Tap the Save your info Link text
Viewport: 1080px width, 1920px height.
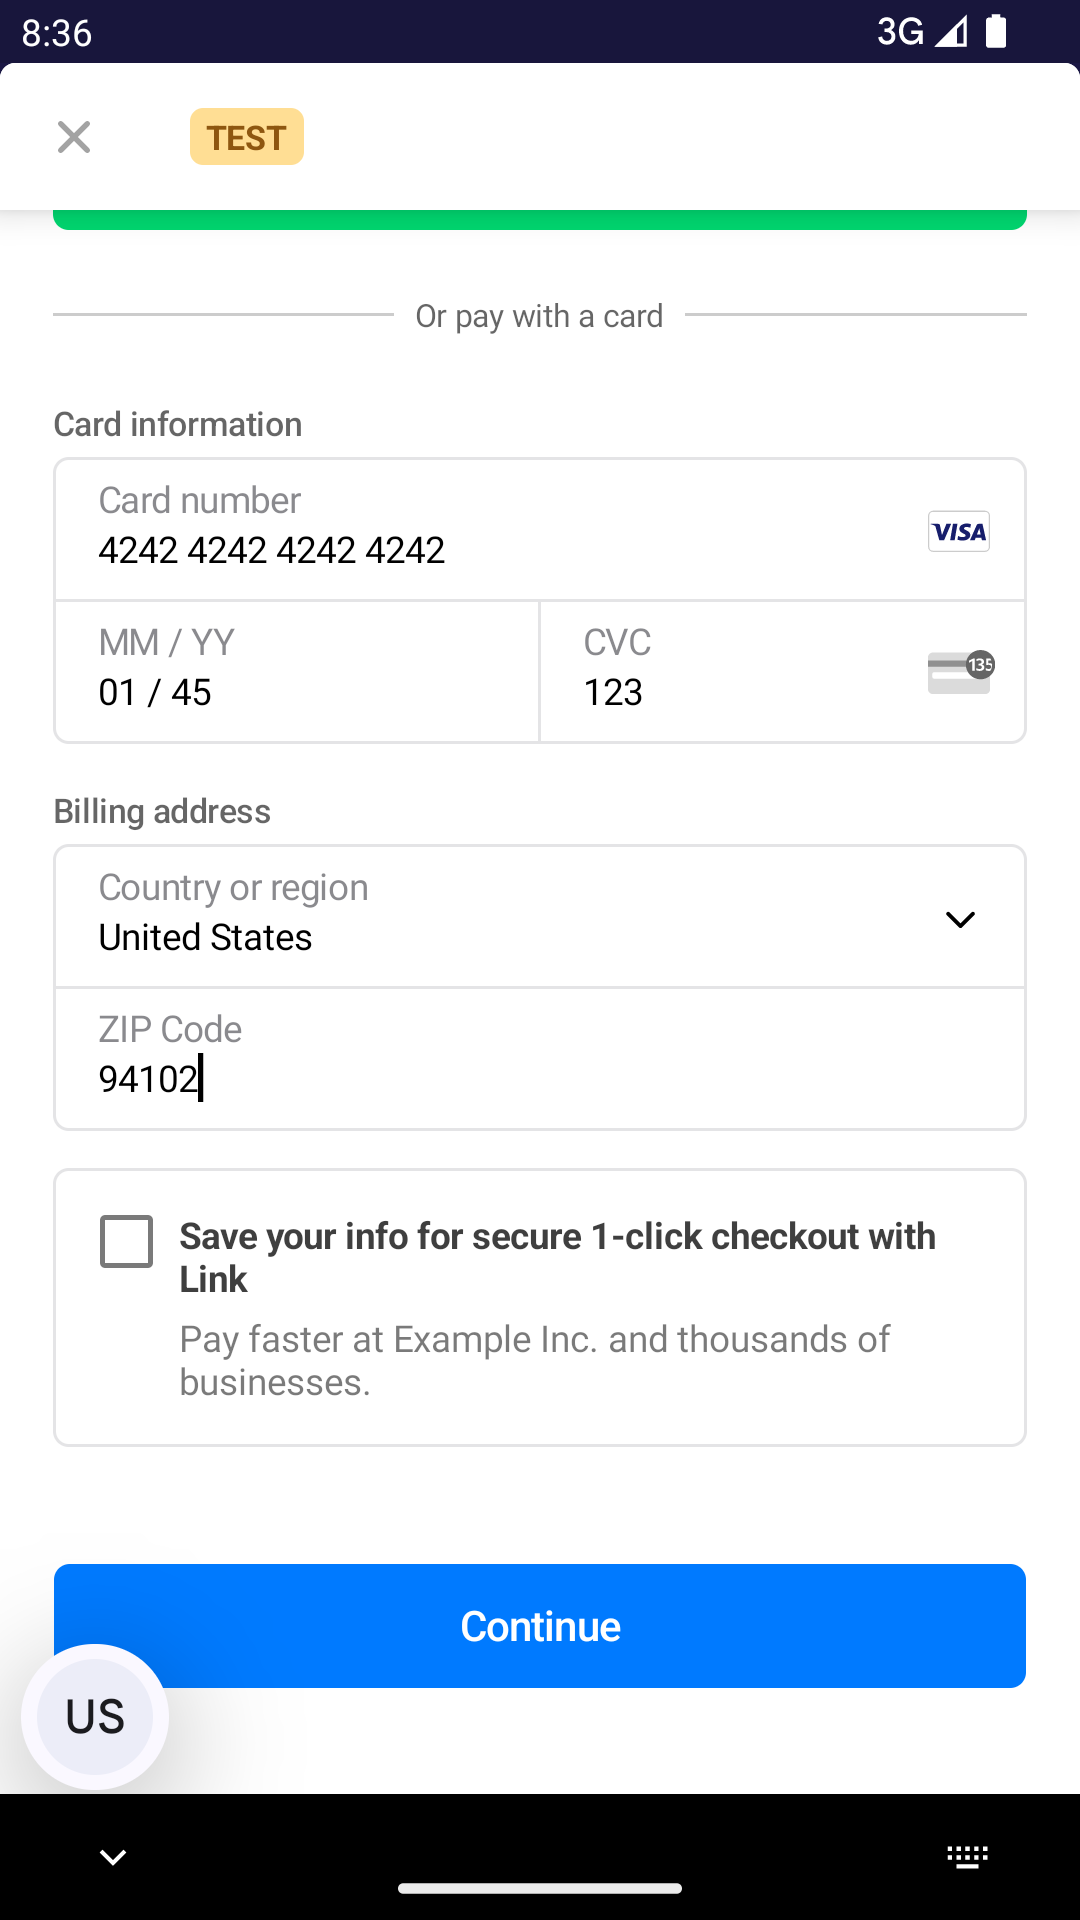pyautogui.click(x=557, y=1257)
